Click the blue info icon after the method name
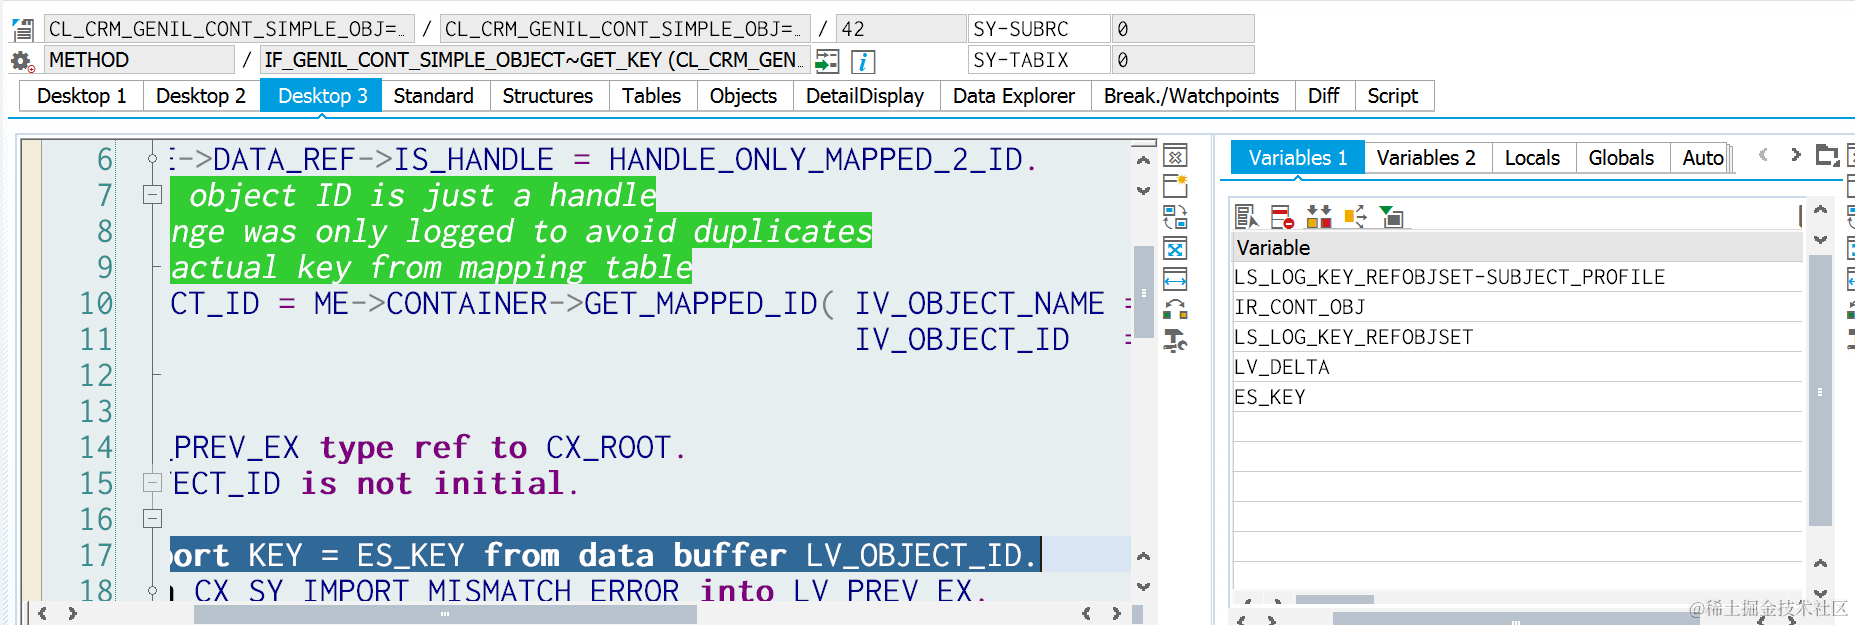The height and width of the screenshot is (625, 1855). click(x=863, y=62)
